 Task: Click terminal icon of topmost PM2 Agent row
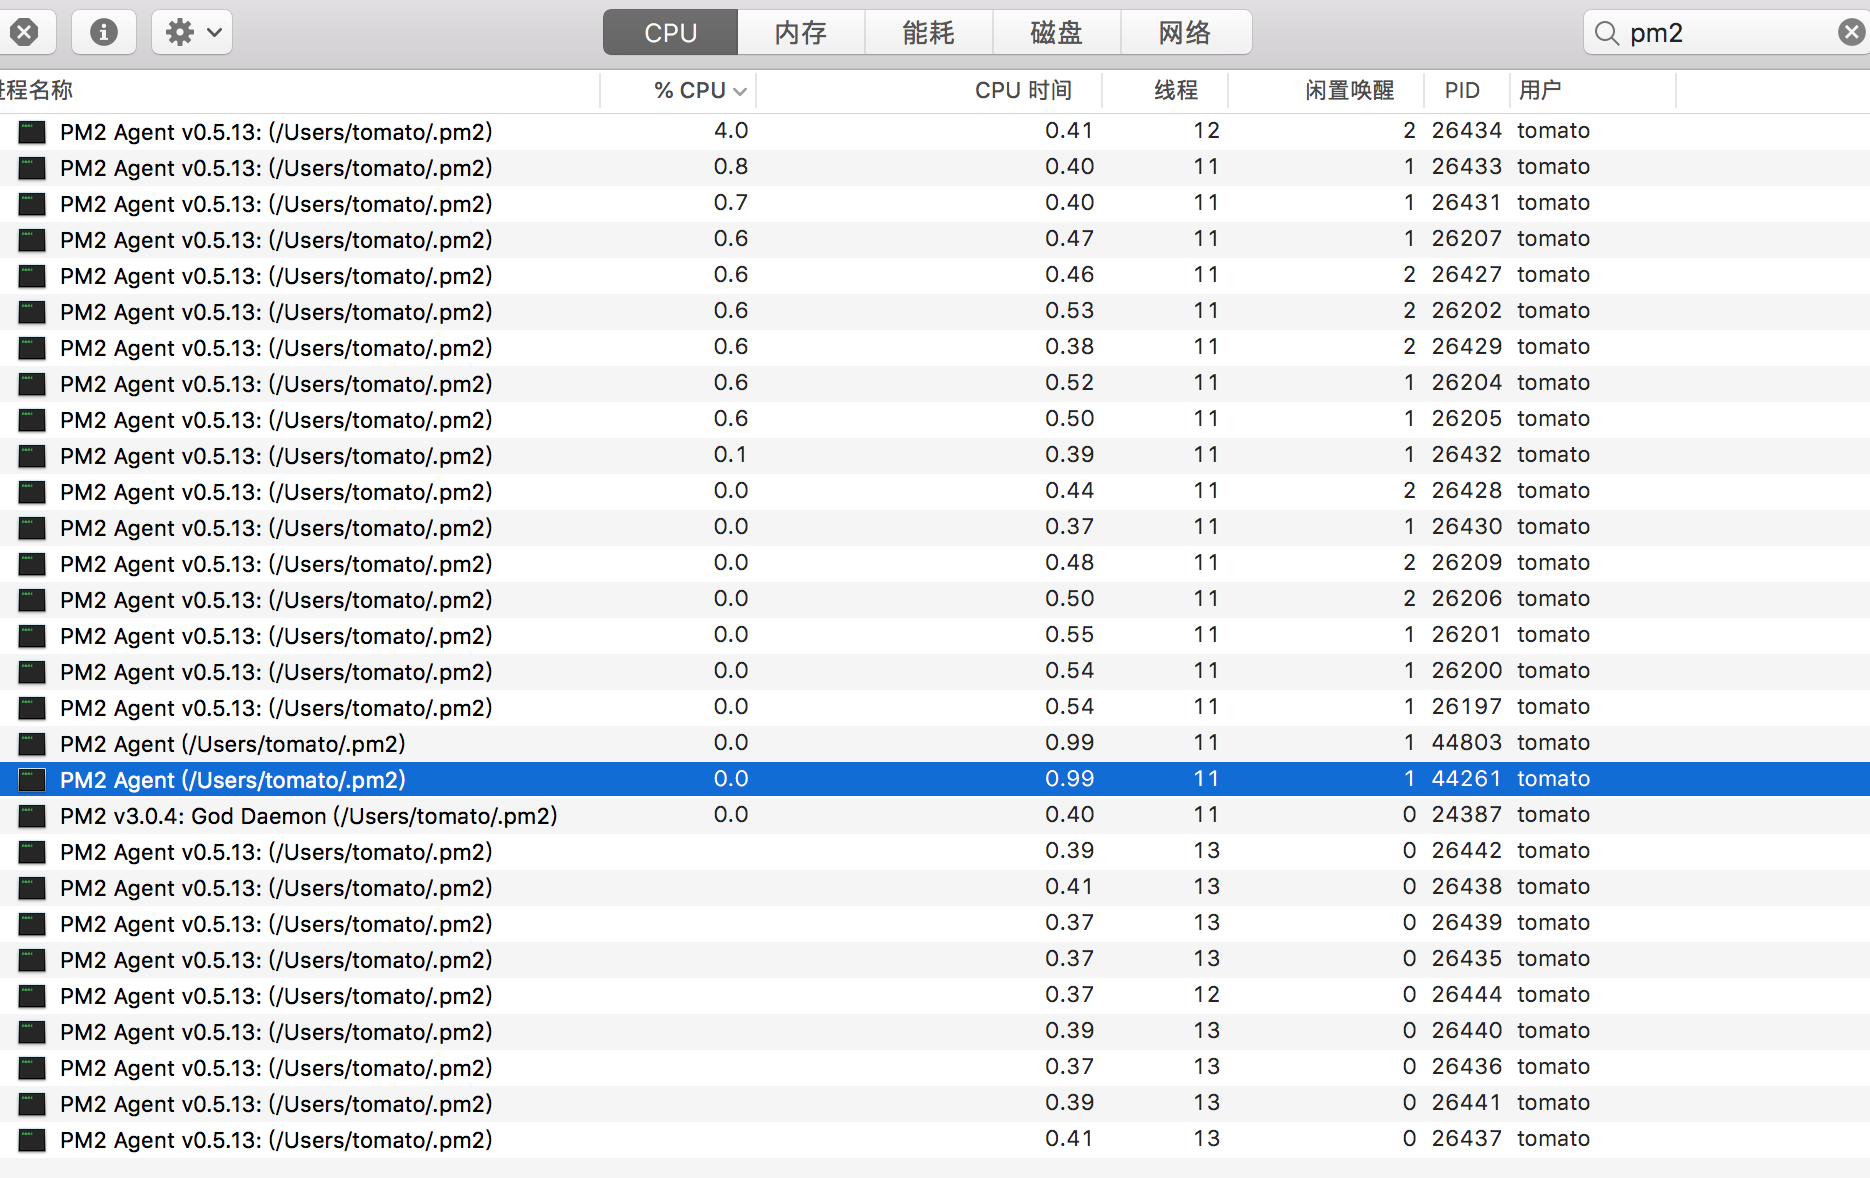(x=31, y=131)
